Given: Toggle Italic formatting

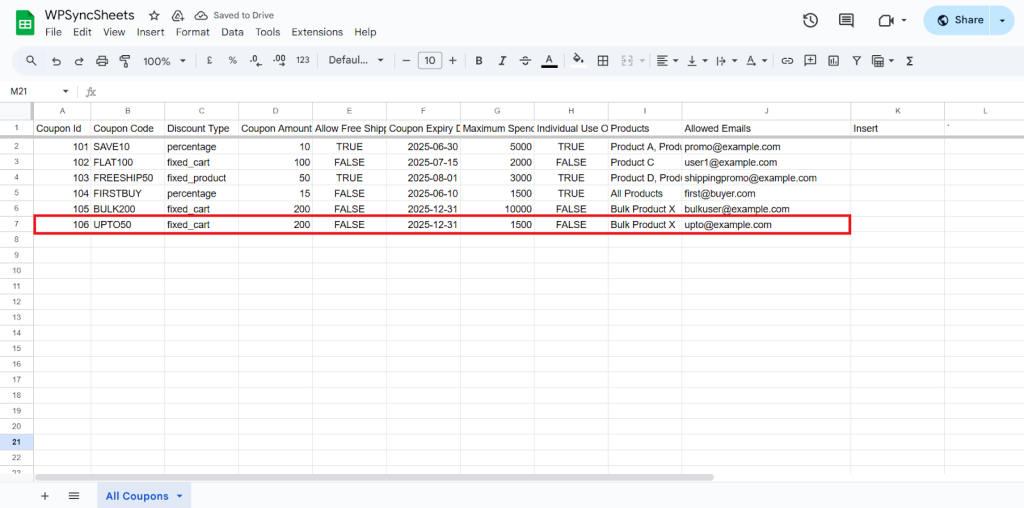Looking at the screenshot, I should click(x=502, y=61).
